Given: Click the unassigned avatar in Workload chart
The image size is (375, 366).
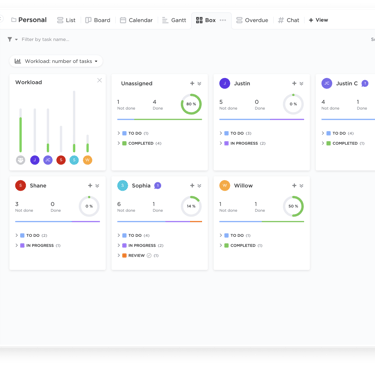Looking at the screenshot, I should coord(21,160).
